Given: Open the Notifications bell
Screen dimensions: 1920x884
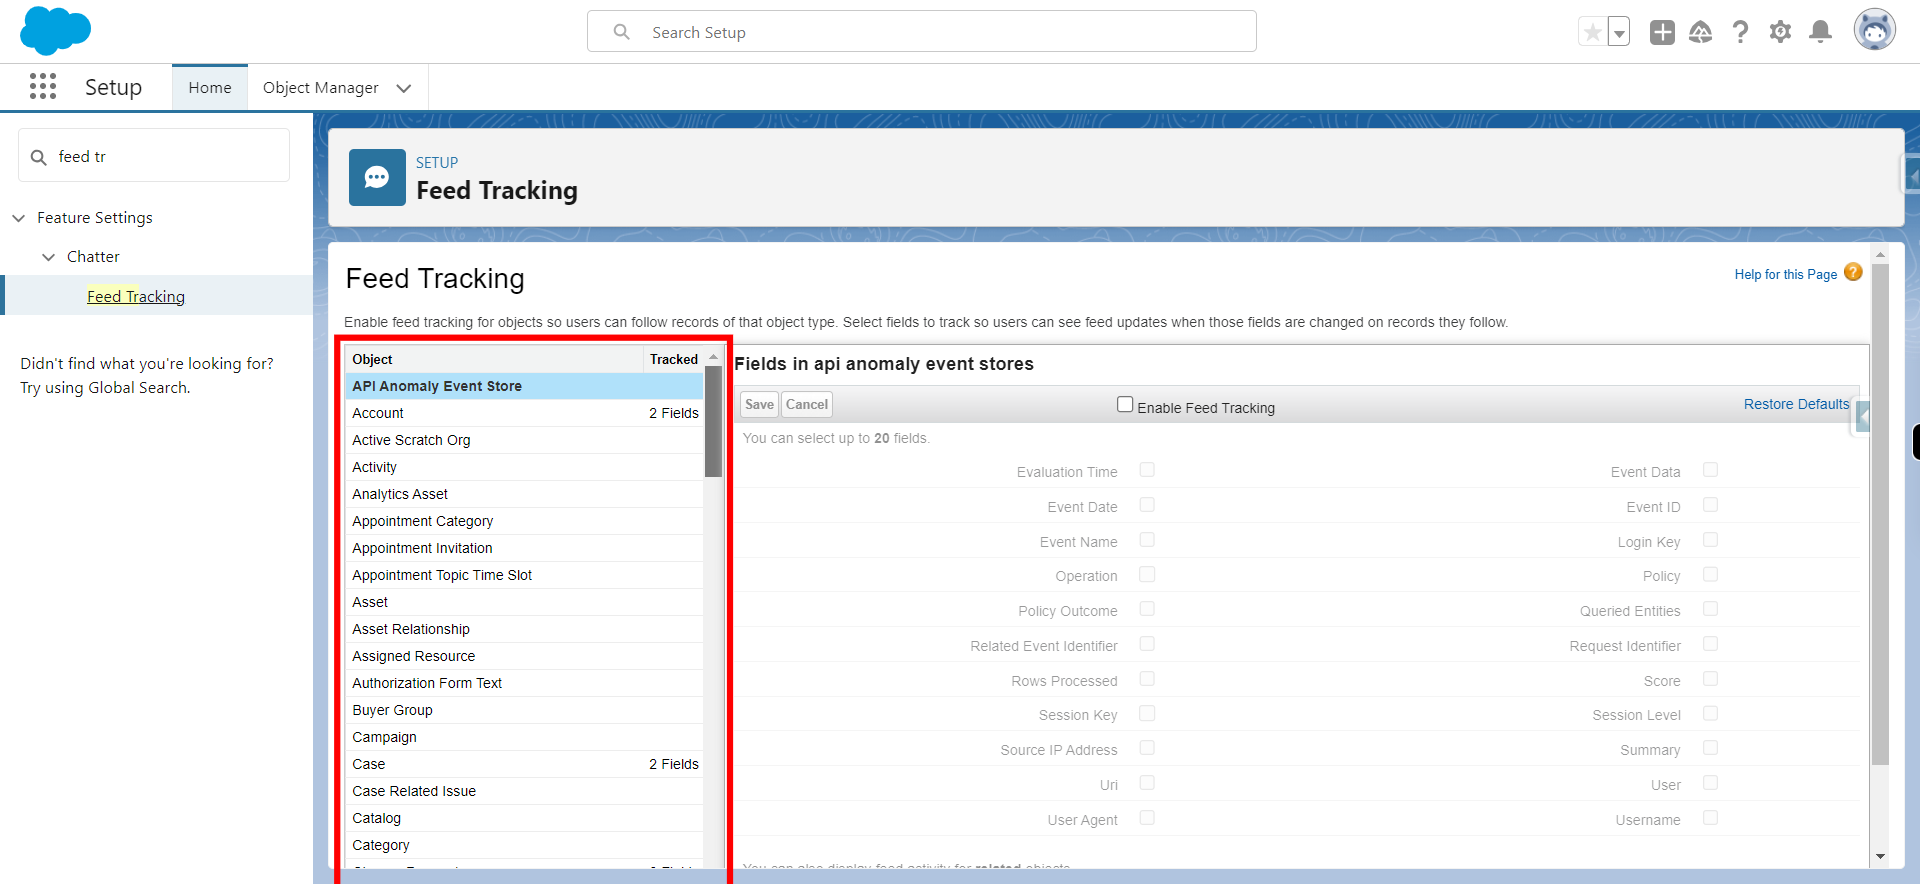Looking at the screenshot, I should 1821,32.
